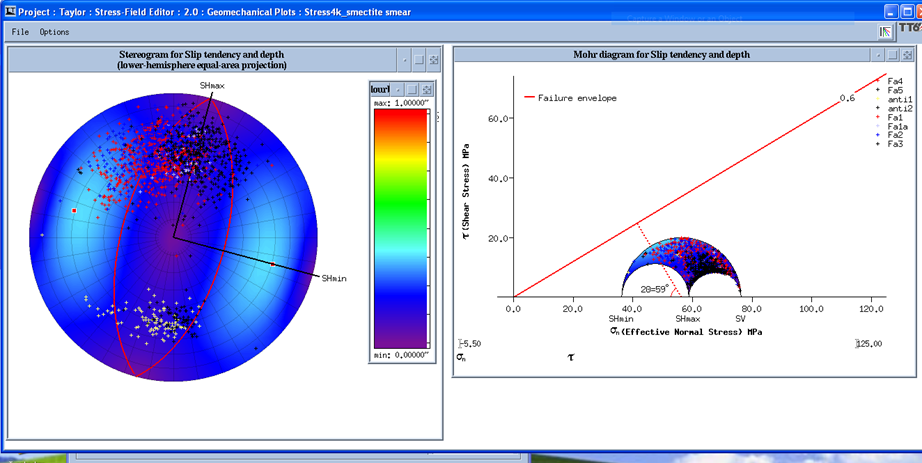The width and height of the screenshot is (922, 463).
Task: Click the Effective Normal Stress axis title
Action: click(x=686, y=332)
